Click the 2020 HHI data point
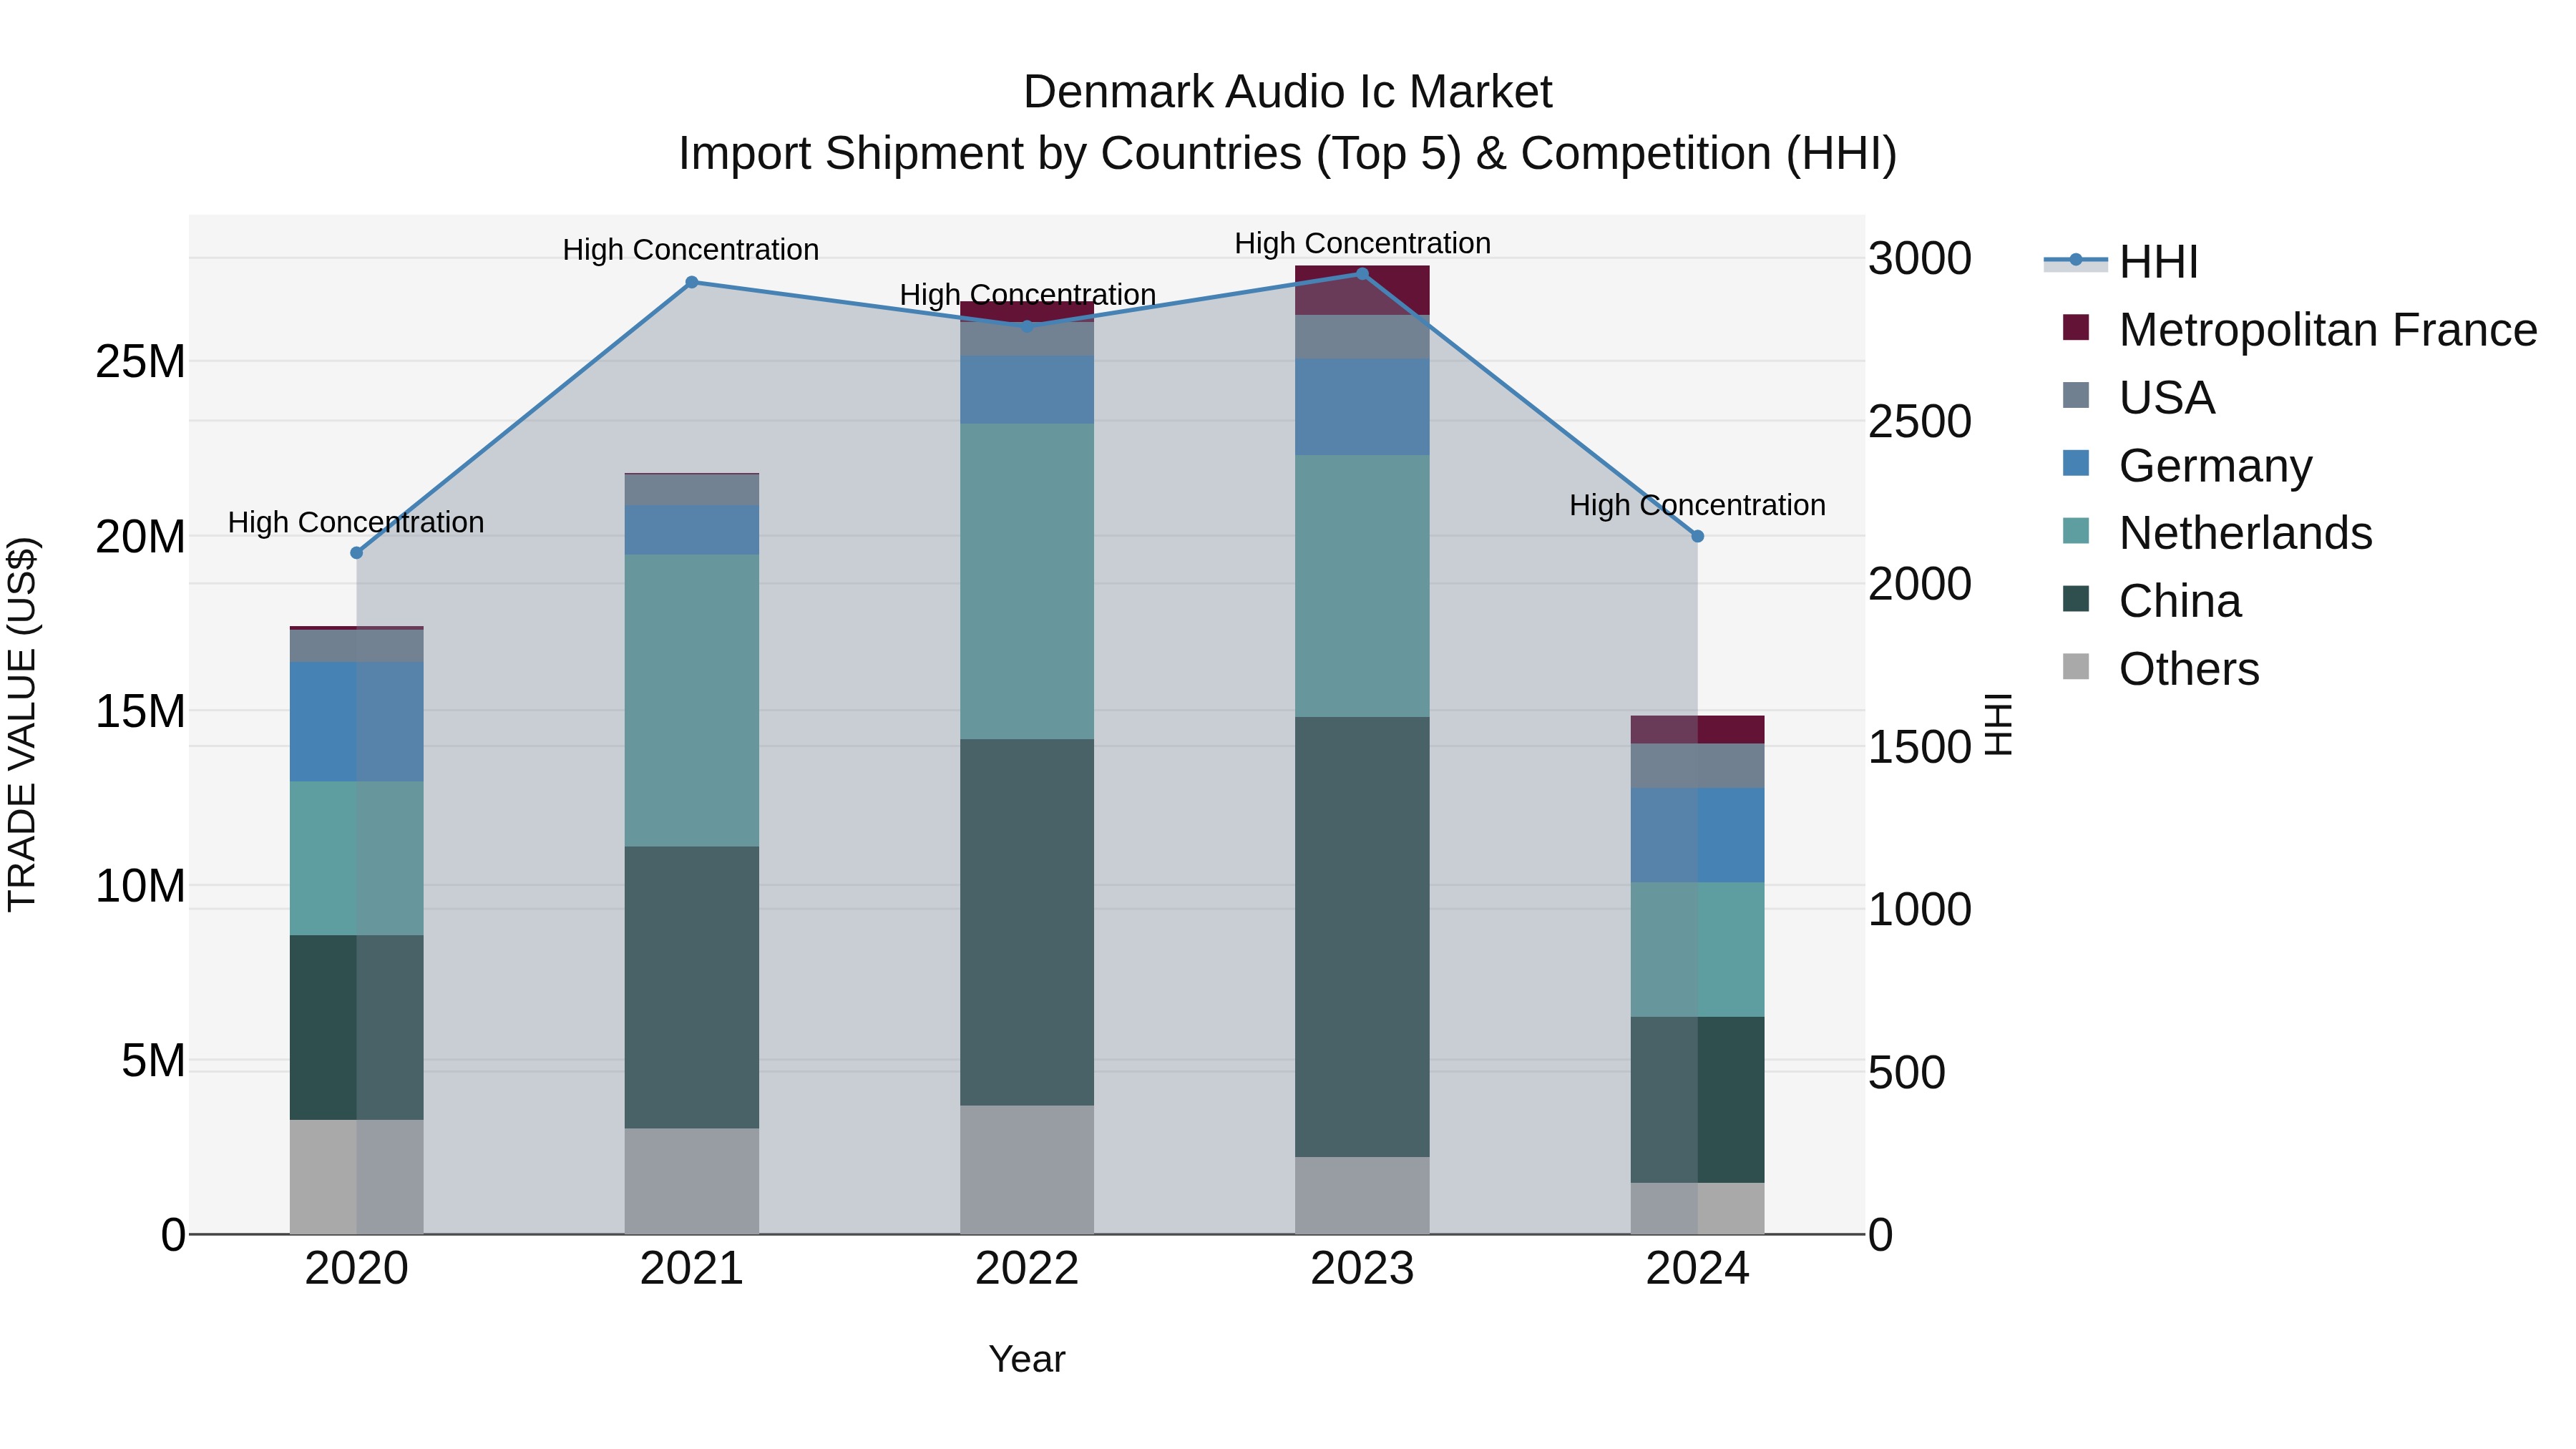 click(357, 553)
